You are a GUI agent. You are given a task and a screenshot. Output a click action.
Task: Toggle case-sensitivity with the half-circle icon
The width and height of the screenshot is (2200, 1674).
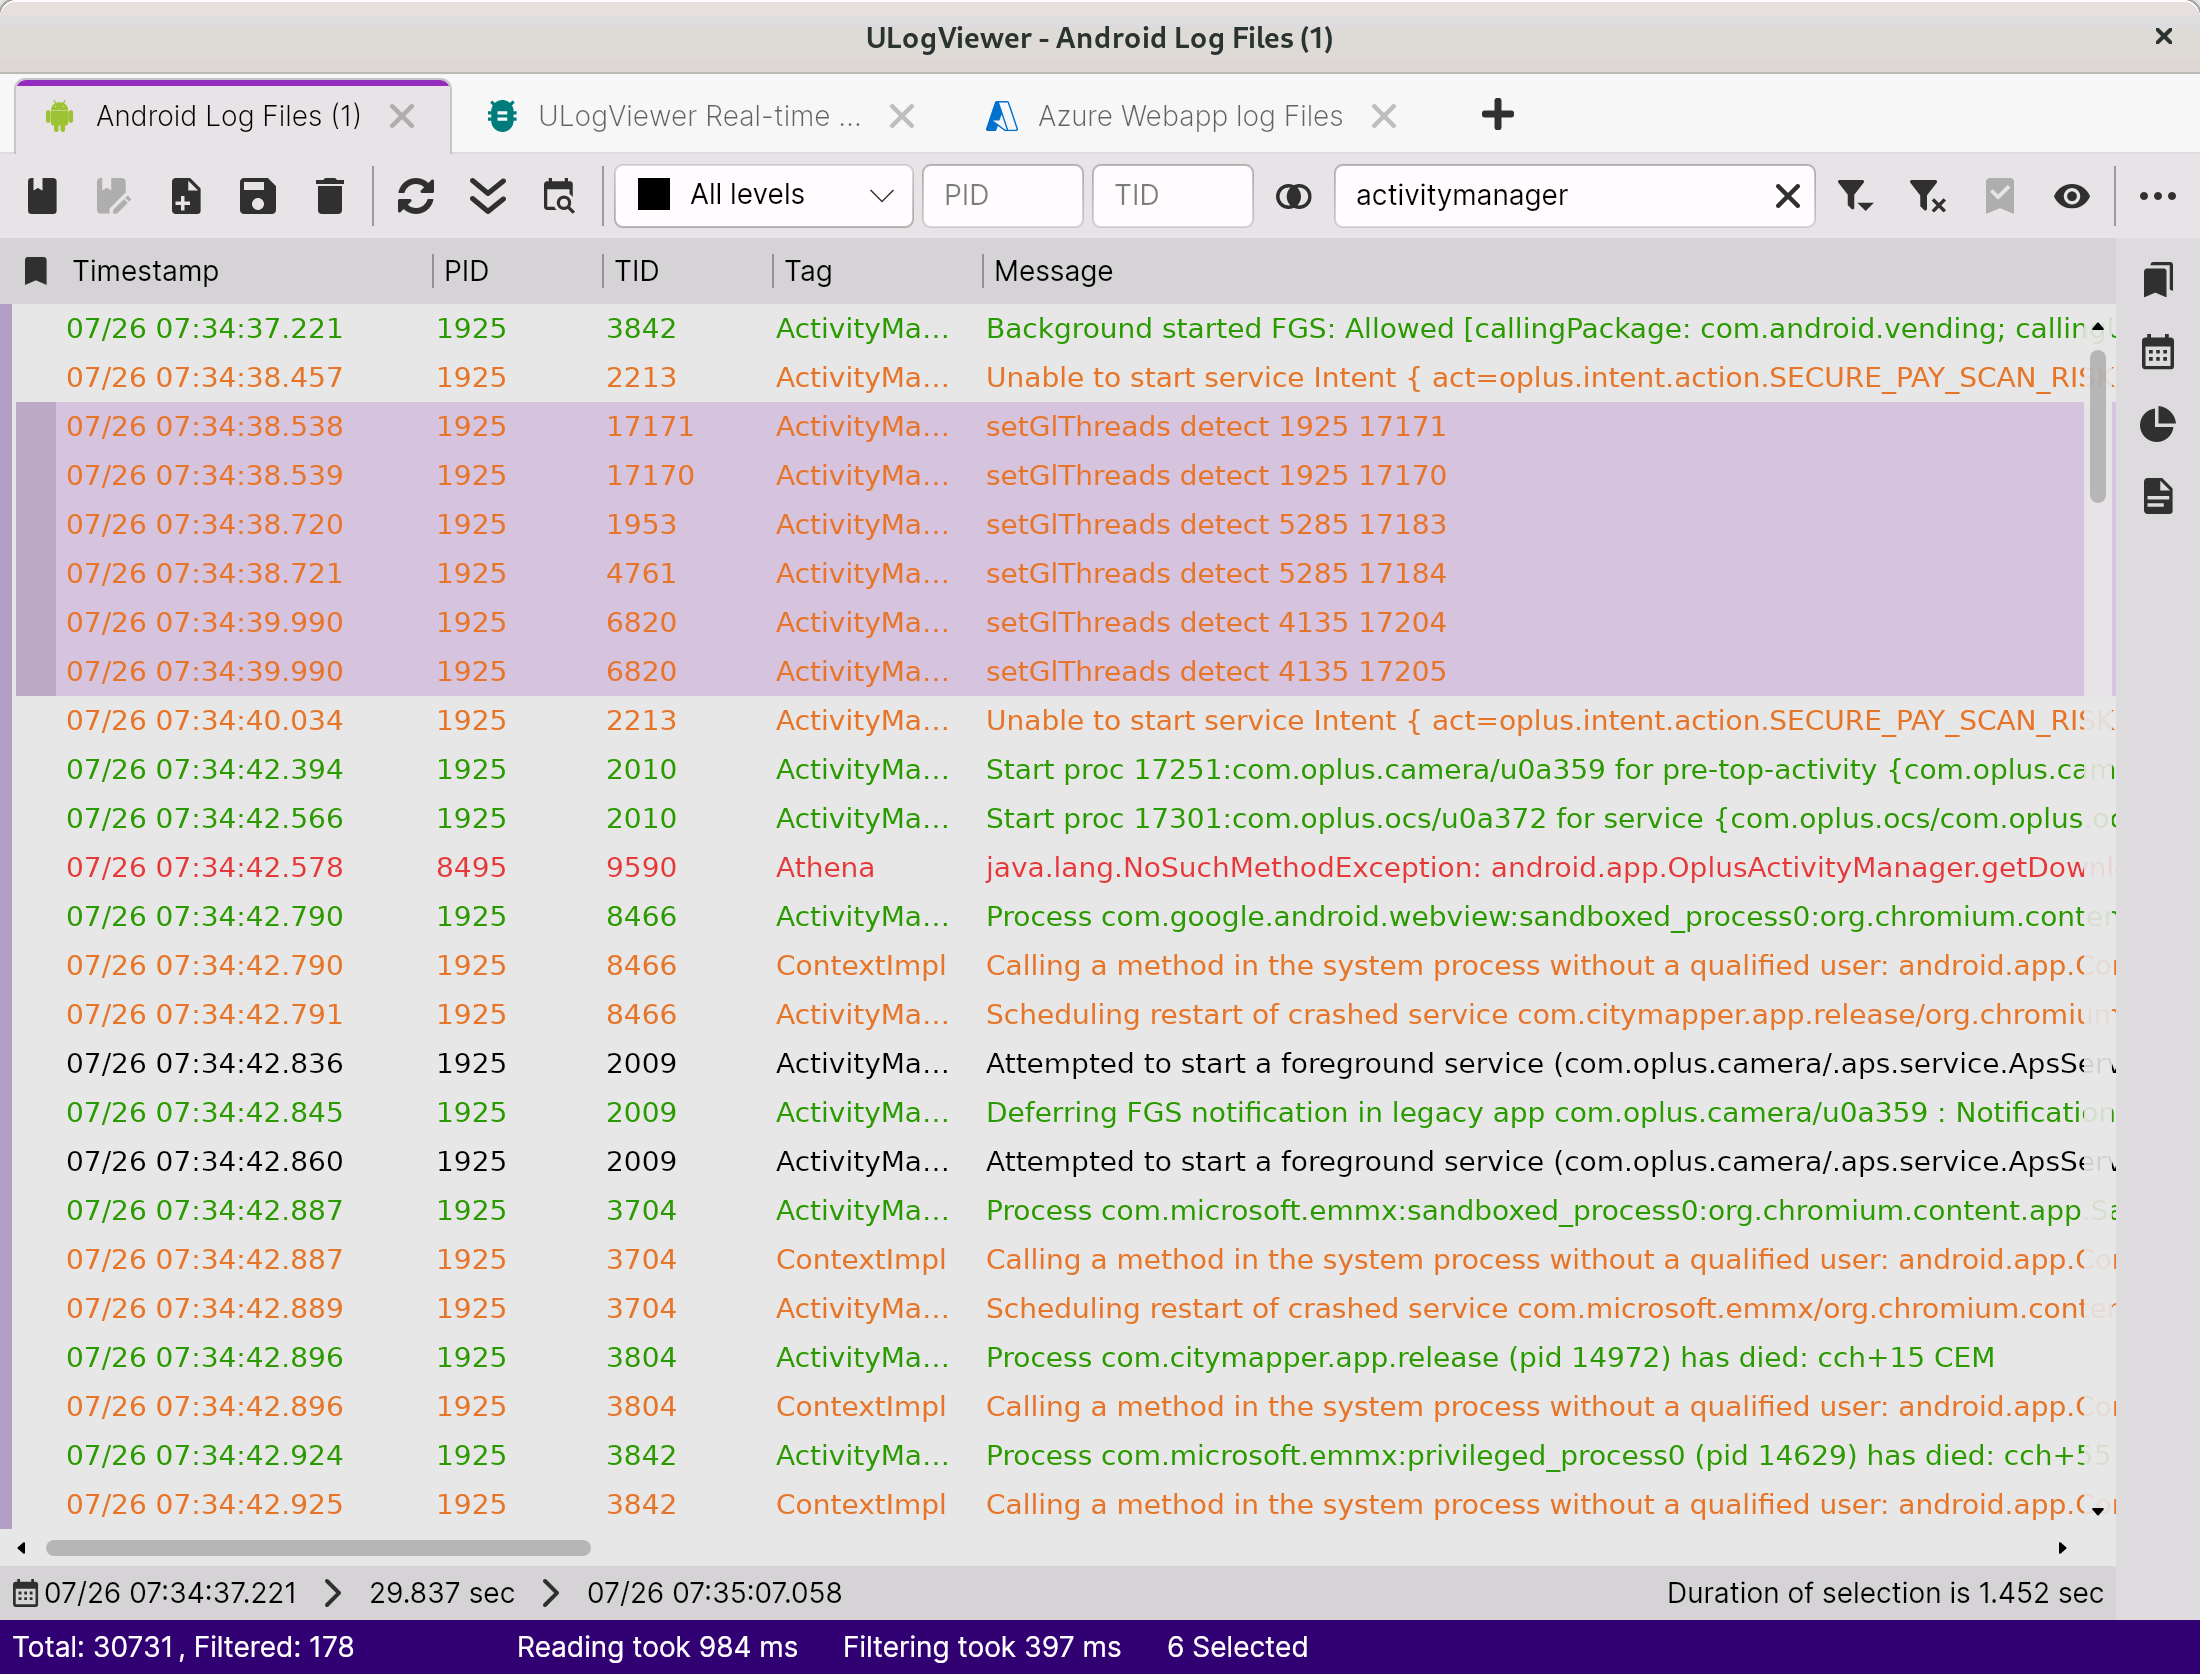[x=1293, y=196]
